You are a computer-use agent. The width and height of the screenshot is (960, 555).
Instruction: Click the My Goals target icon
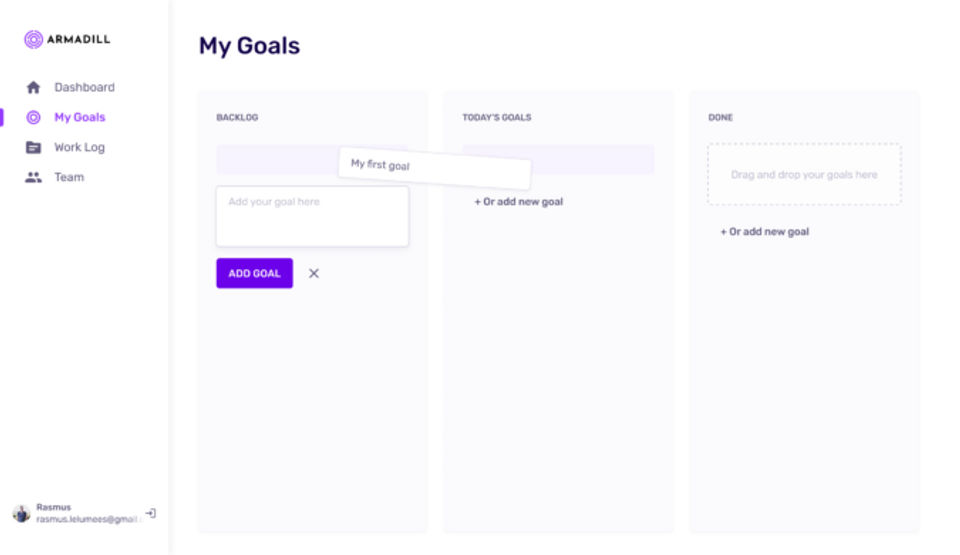point(33,118)
